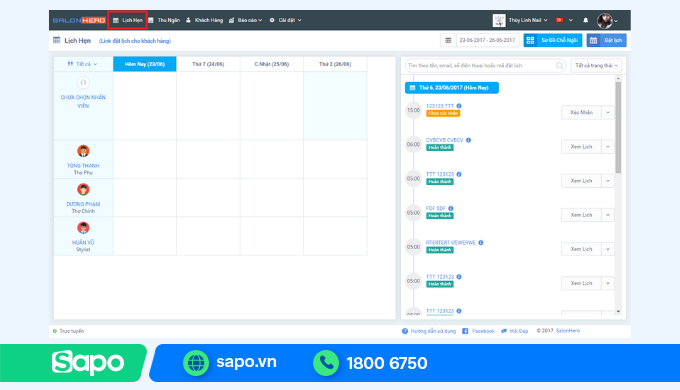Expand the dropdown arrow beside Xác Nhận

(x=608, y=112)
